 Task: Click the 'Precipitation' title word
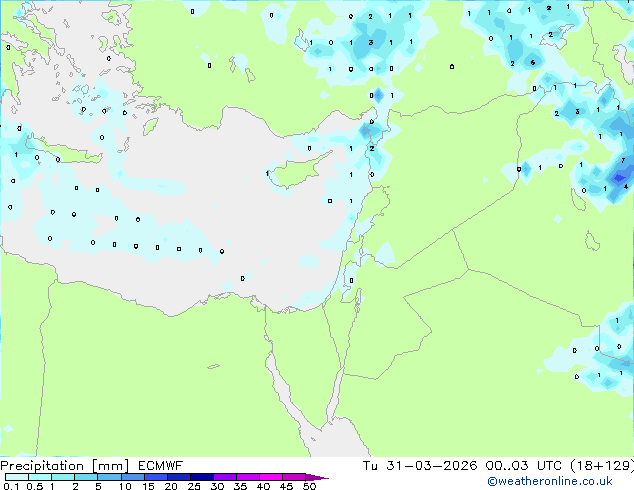(x=42, y=466)
